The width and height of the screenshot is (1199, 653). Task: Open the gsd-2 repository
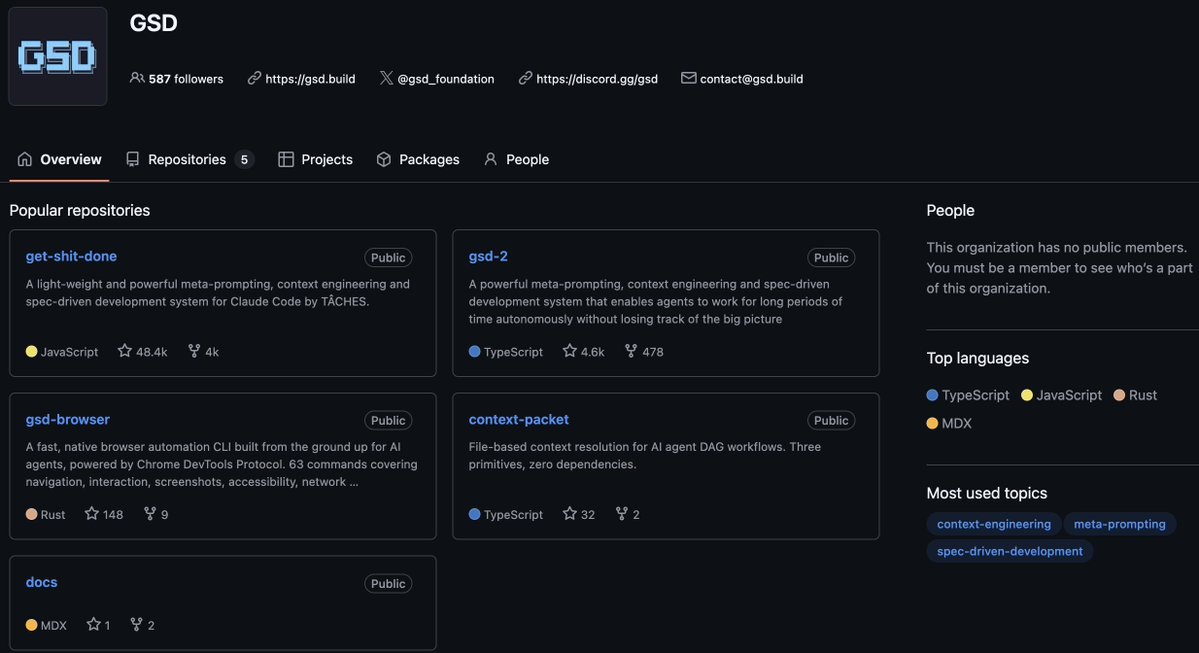pos(488,256)
